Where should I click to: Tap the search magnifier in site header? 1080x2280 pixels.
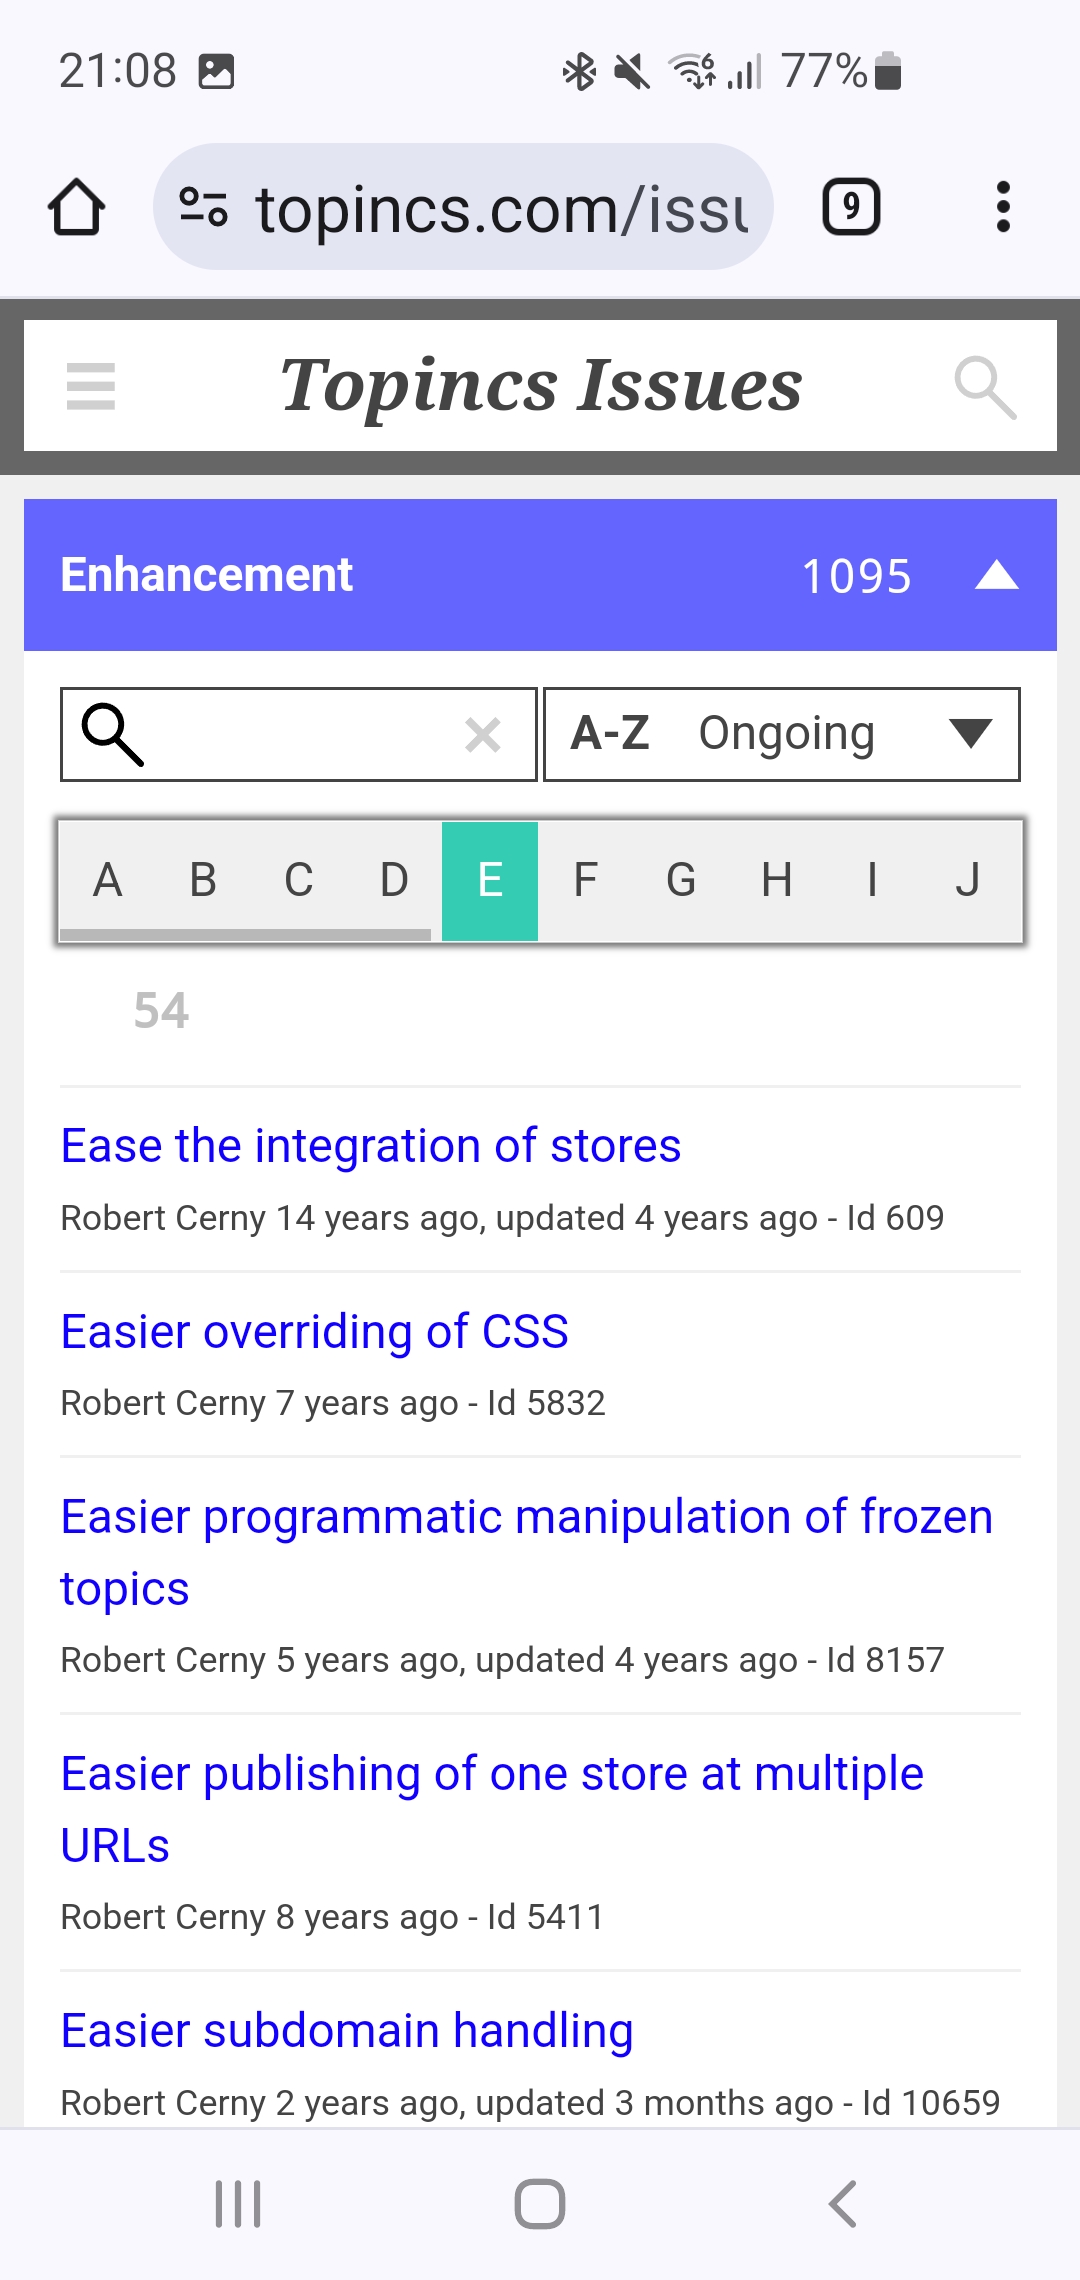coord(985,387)
